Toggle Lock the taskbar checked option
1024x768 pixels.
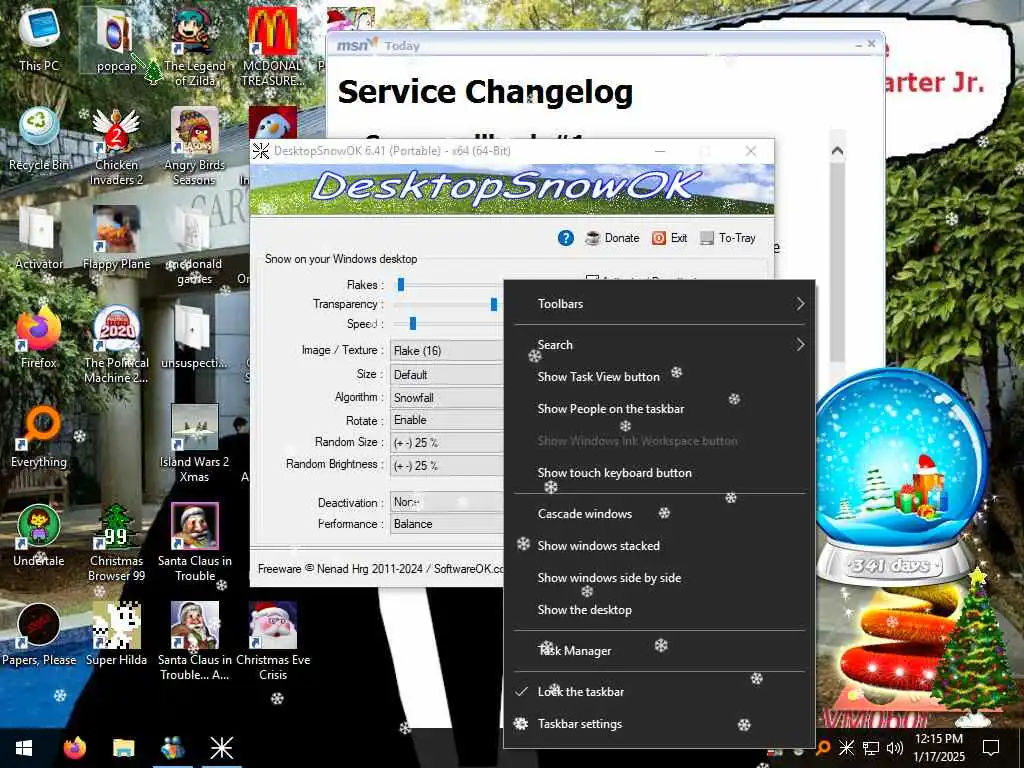coord(660,692)
